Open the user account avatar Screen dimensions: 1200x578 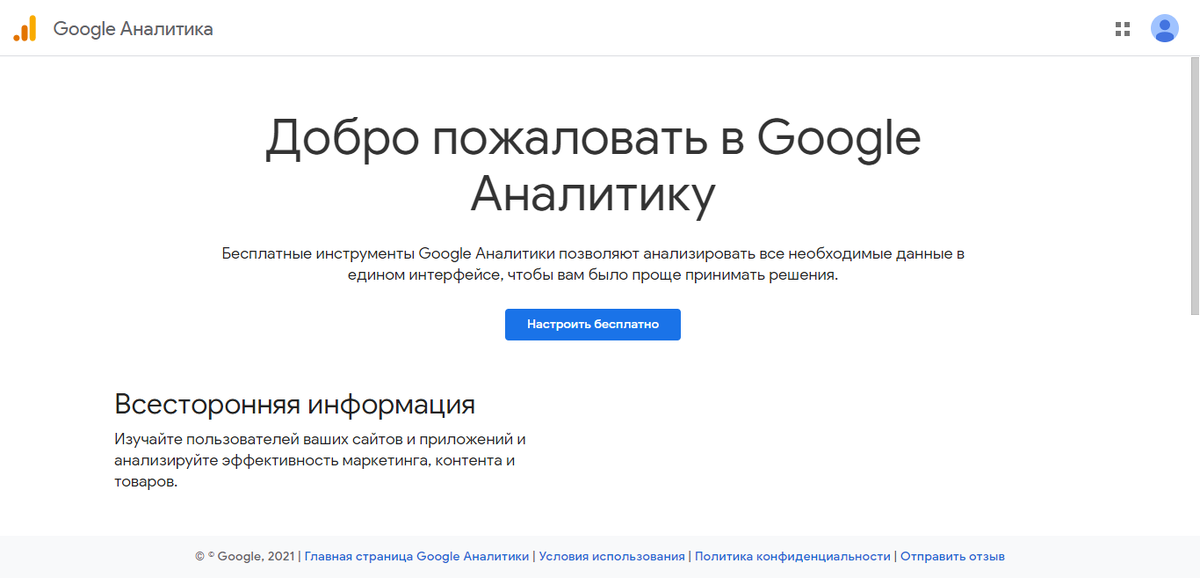(x=1164, y=28)
